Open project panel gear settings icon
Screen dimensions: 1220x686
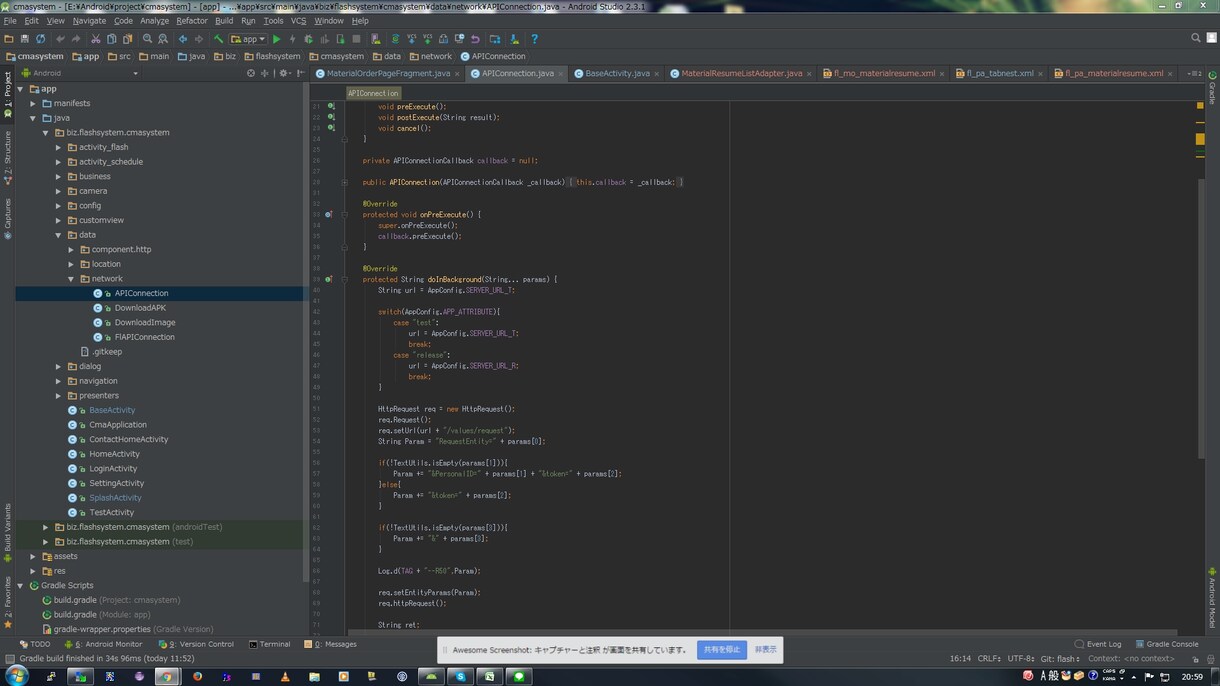click(284, 73)
